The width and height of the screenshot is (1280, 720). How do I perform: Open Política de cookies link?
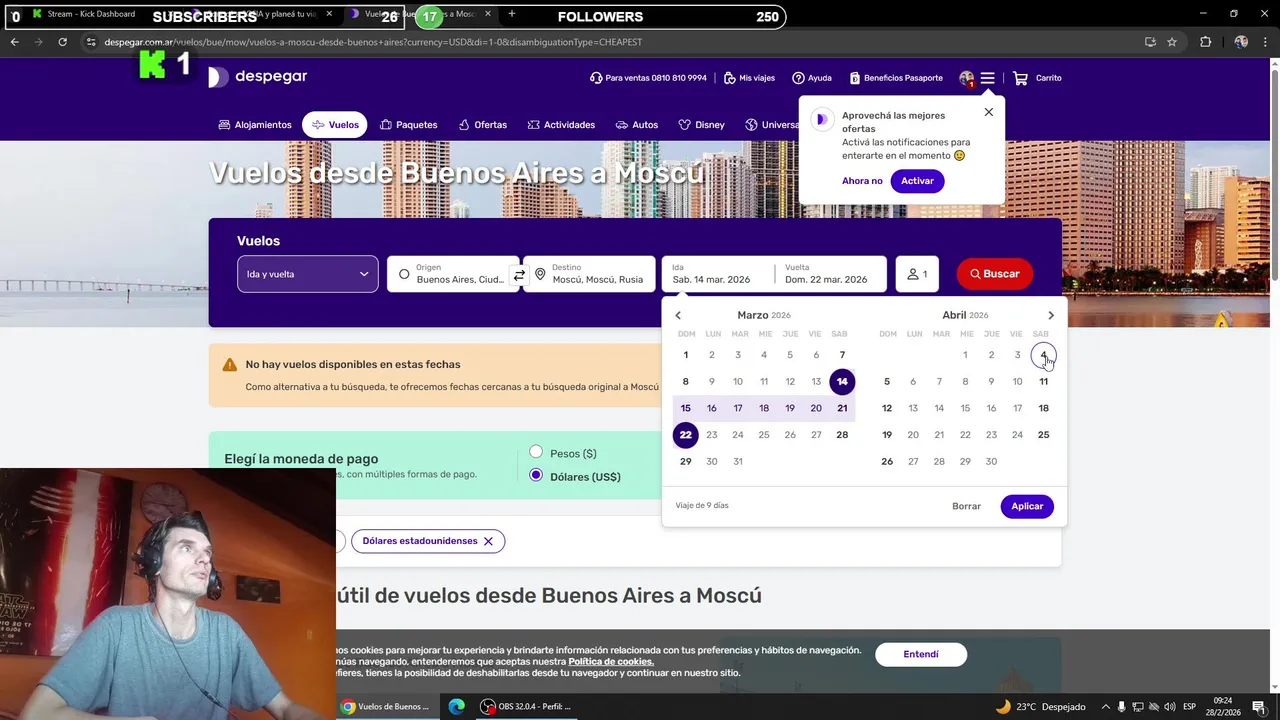(611, 662)
